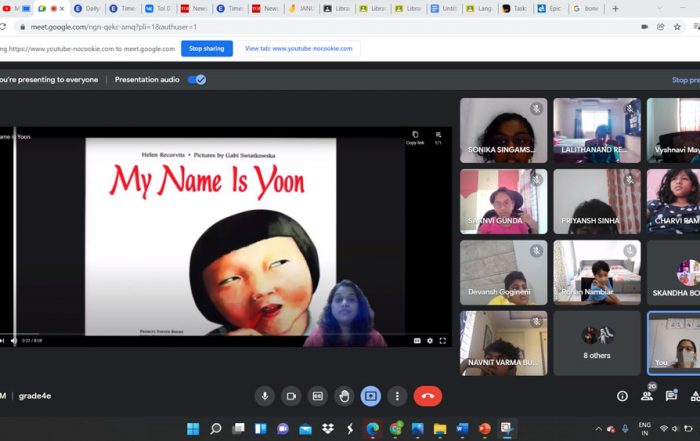Image resolution: width=700 pixels, height=441 pixels.
Task: Open PowerPoint from the taskbar
Action: click(485, 429)
